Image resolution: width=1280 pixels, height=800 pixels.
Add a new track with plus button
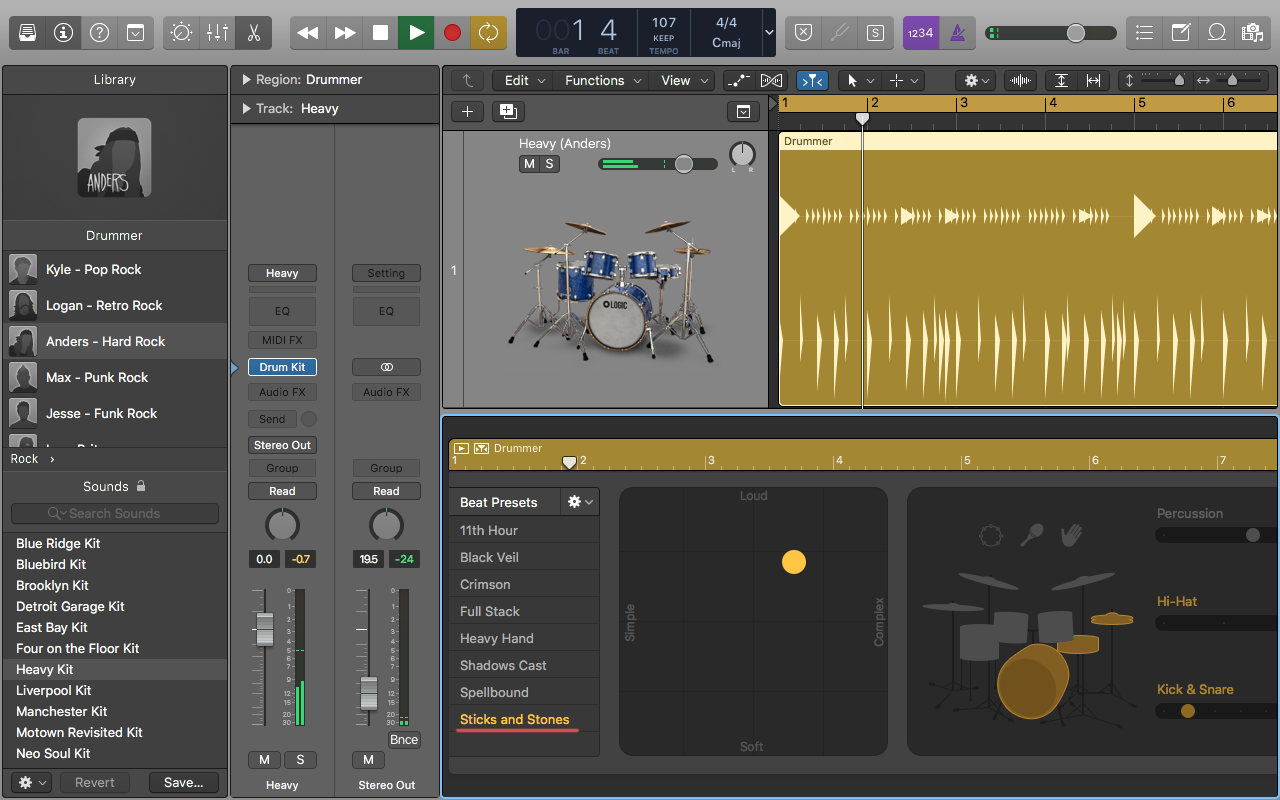(x=468, y=111)
